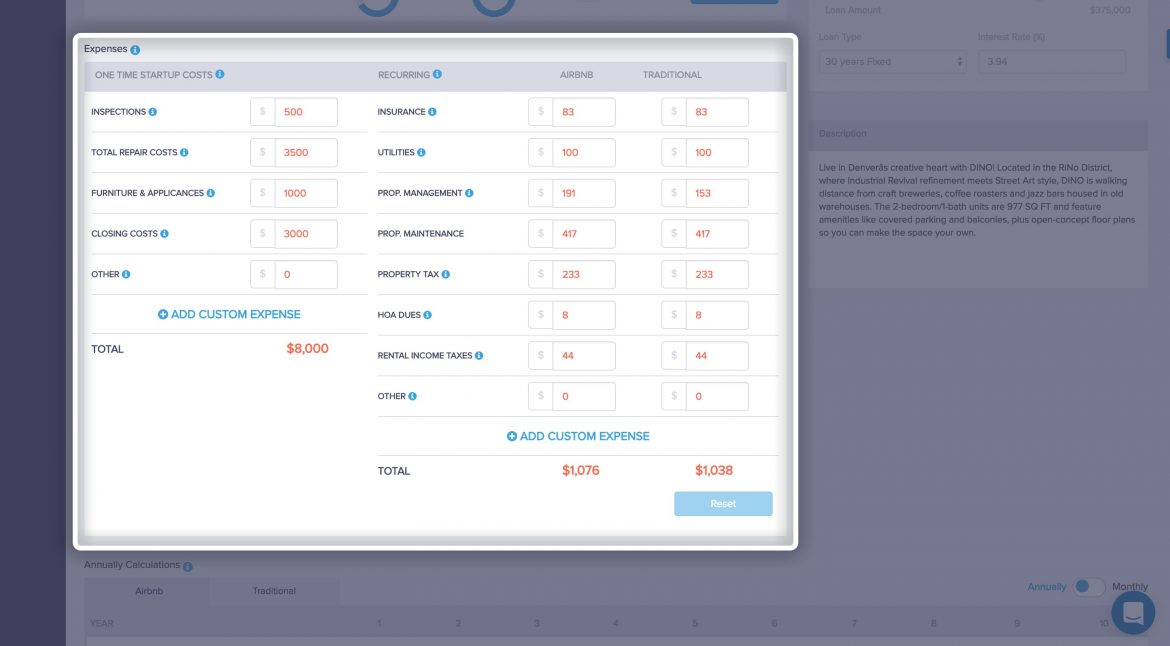
Task: Open the Loan Type dropdown
Action: coord(892,62)
